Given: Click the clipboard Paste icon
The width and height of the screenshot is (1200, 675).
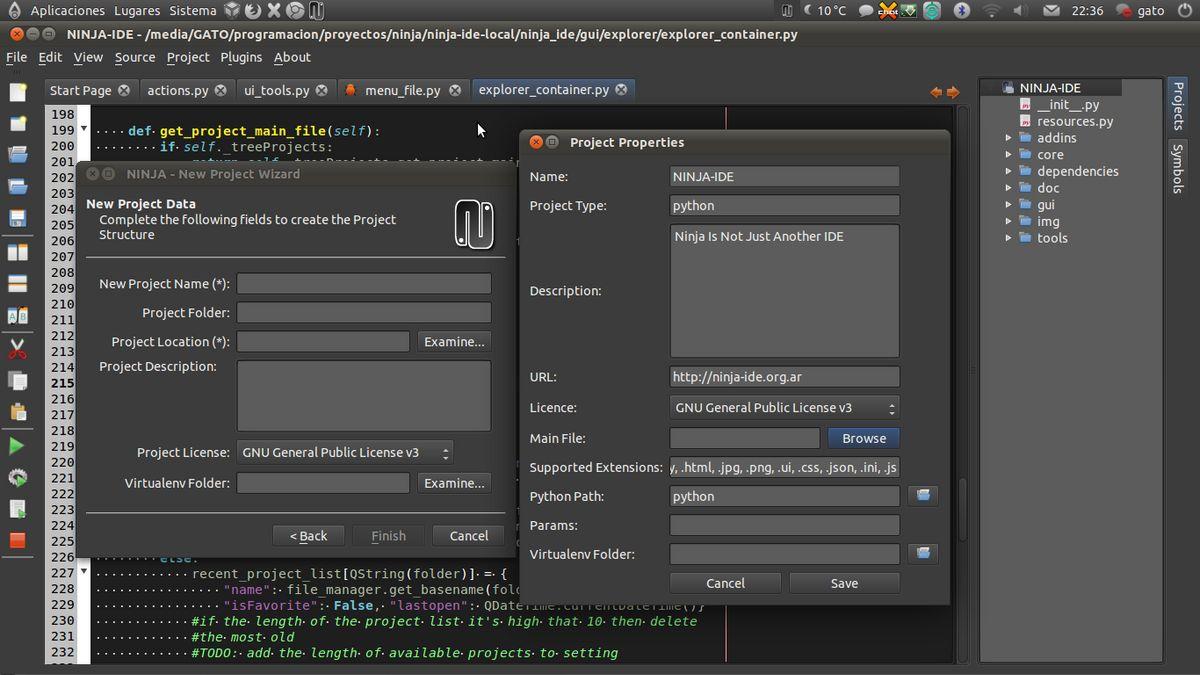Looking at the screenshot, I should [18, 412].
